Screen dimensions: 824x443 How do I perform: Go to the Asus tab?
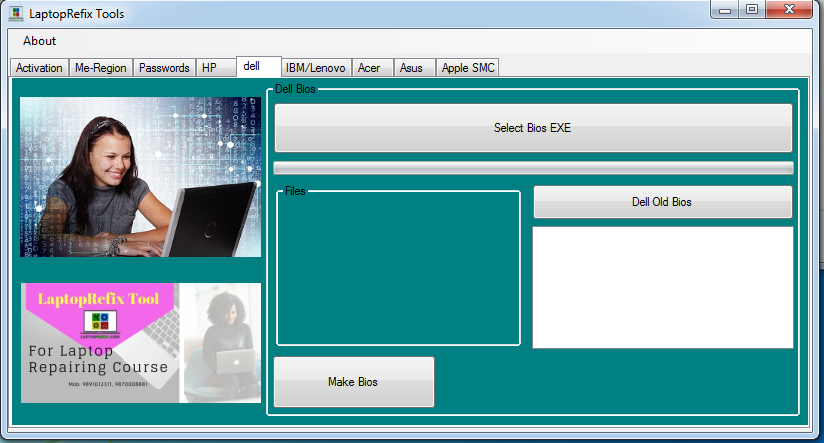click(x=415, y=68)
